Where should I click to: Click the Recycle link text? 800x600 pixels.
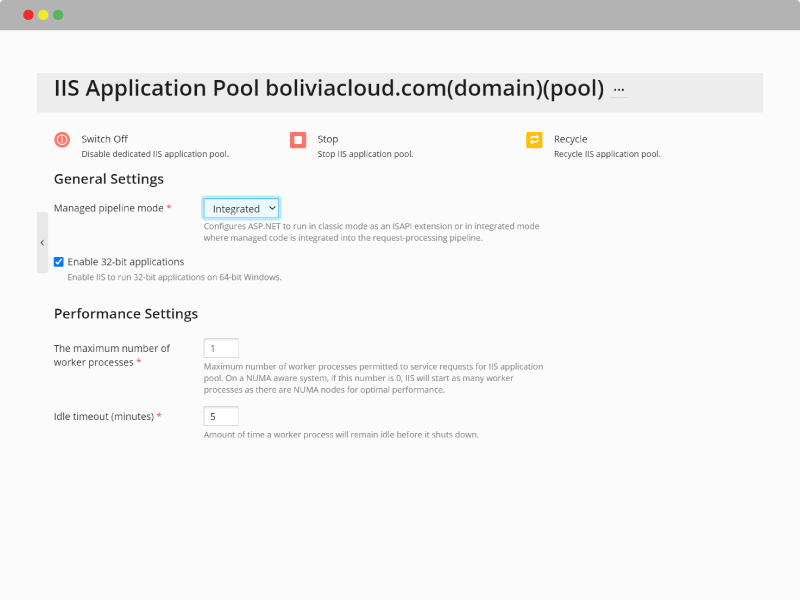pos(570,139)
